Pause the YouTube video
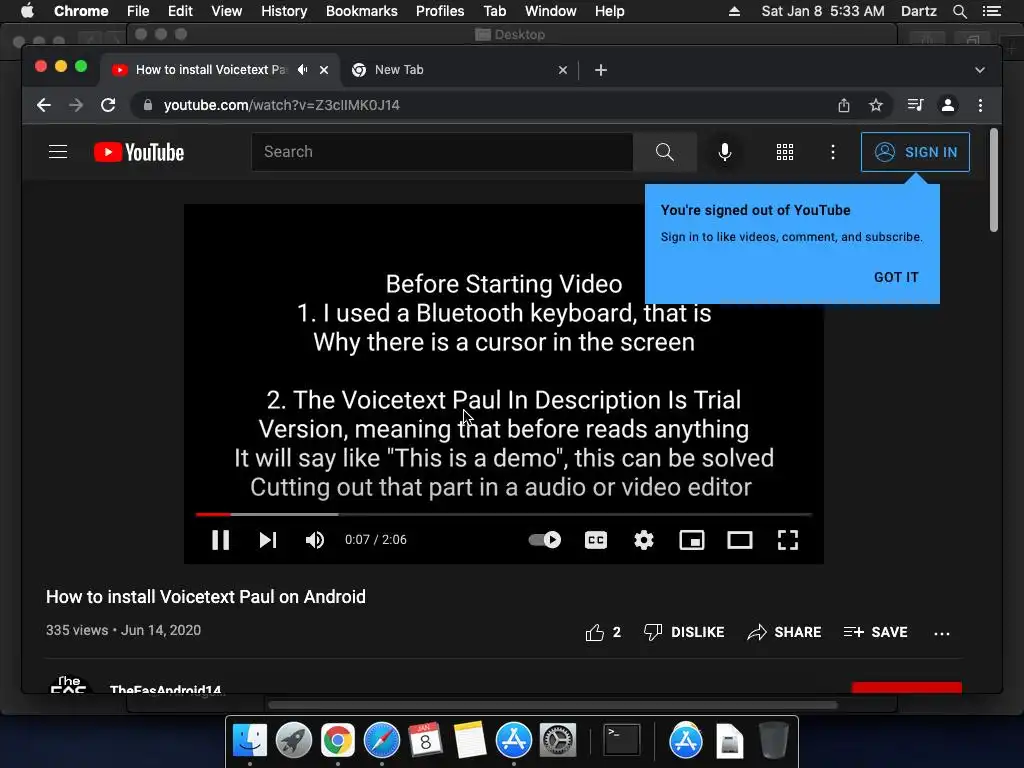The height and width of the screenshot is (768, 1024). tap(220, 540)
